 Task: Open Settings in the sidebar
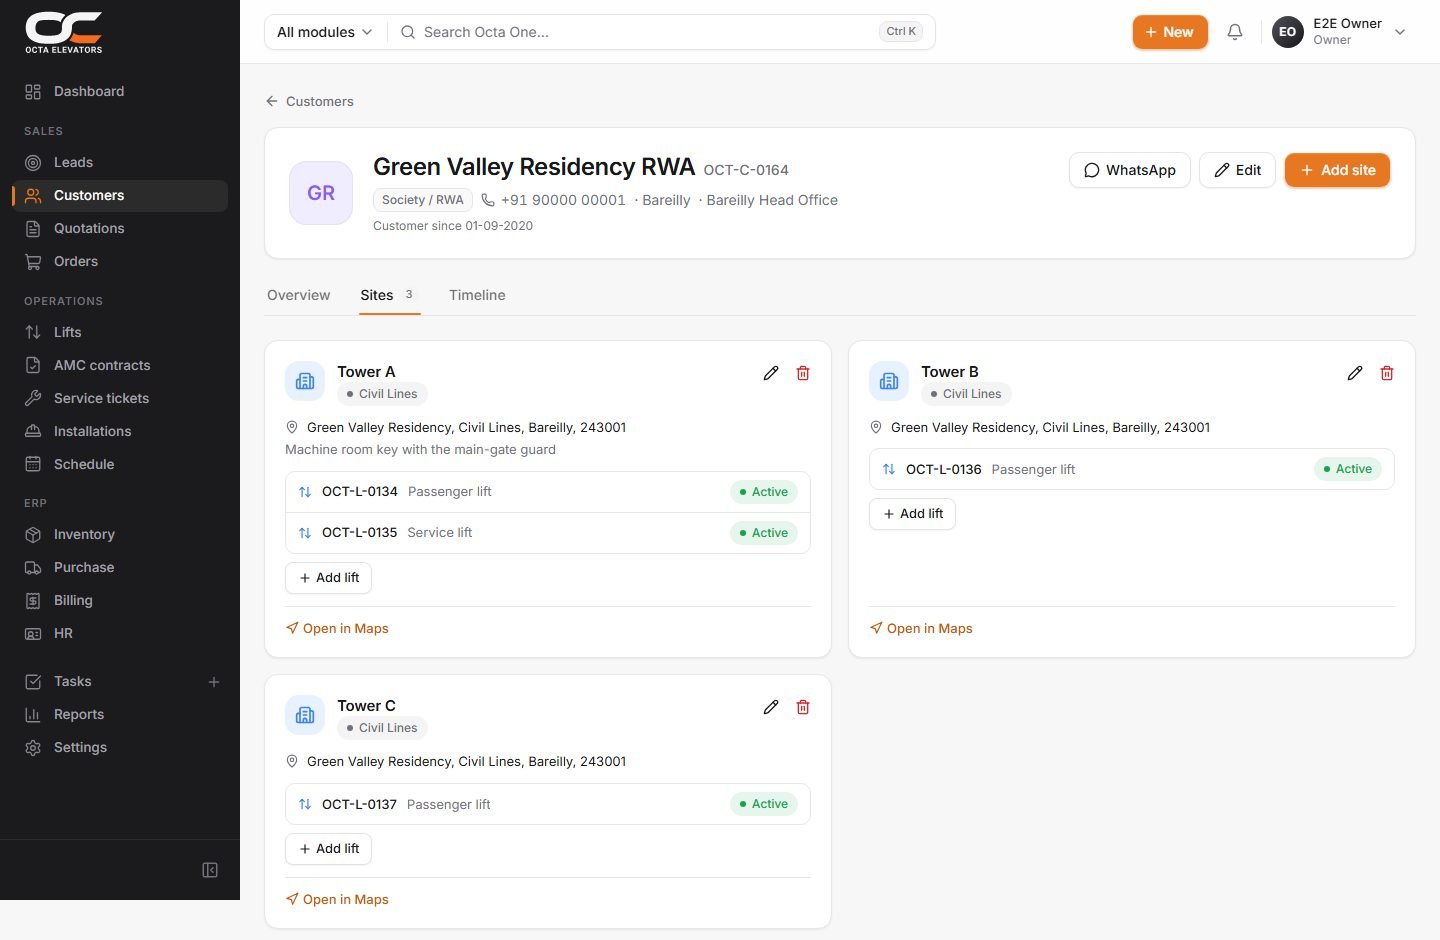[120, 748]
